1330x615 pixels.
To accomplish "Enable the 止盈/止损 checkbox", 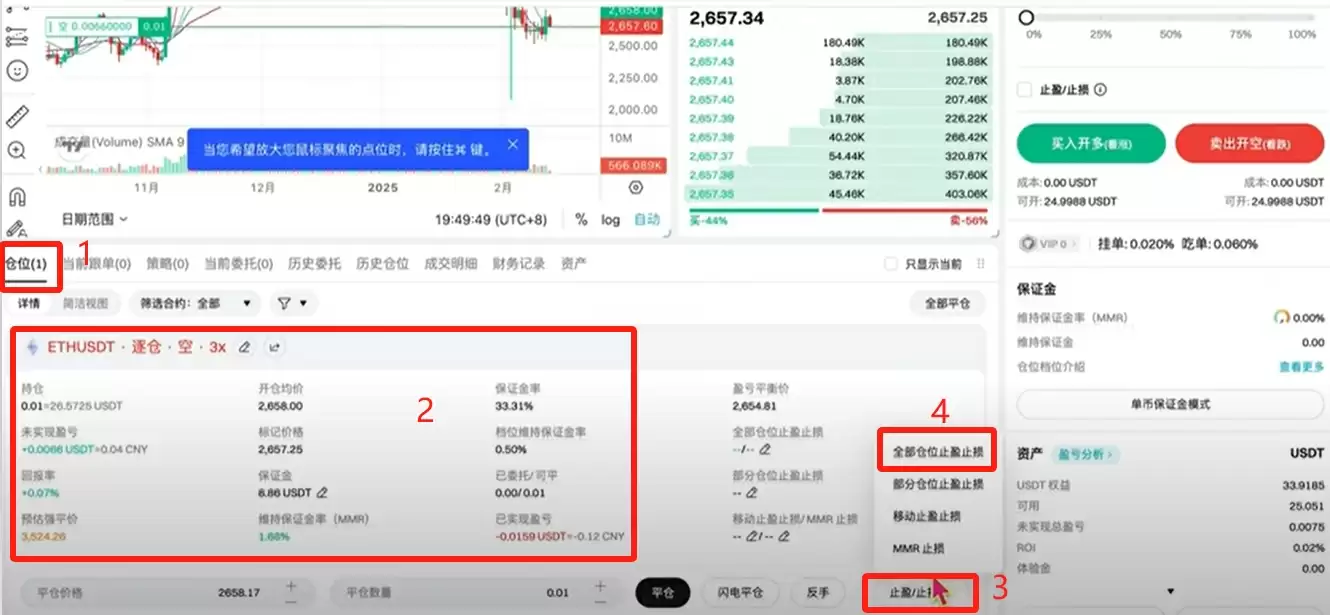I will pos(1023,89).
